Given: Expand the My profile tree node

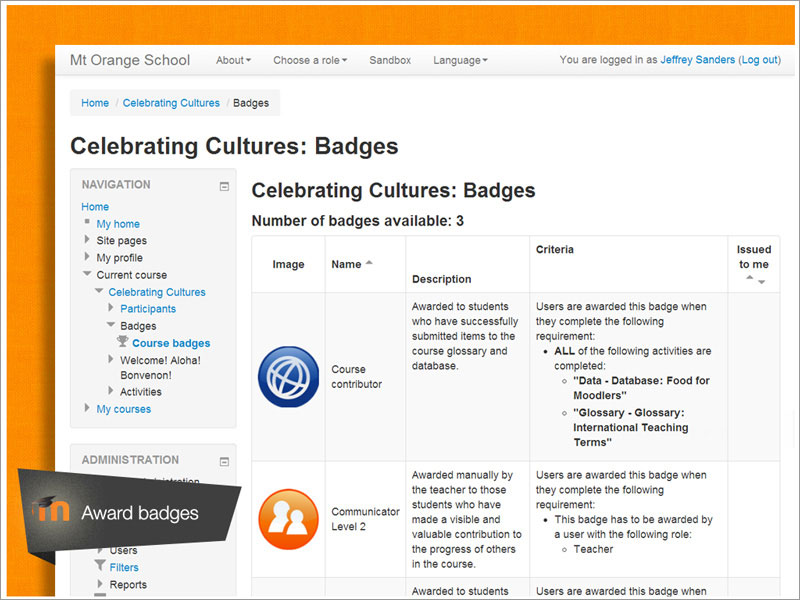Looking at the screenshot, I should tap(87, 258).
